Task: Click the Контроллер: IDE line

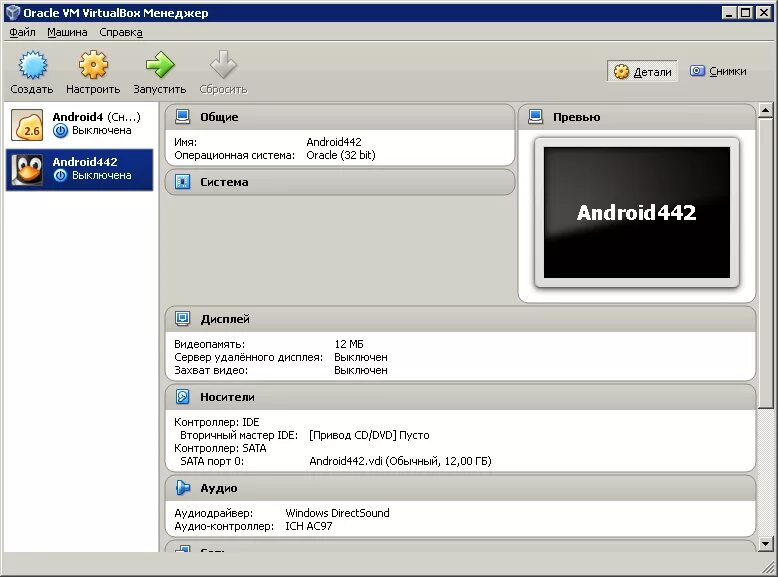Action: coord(217,422)
